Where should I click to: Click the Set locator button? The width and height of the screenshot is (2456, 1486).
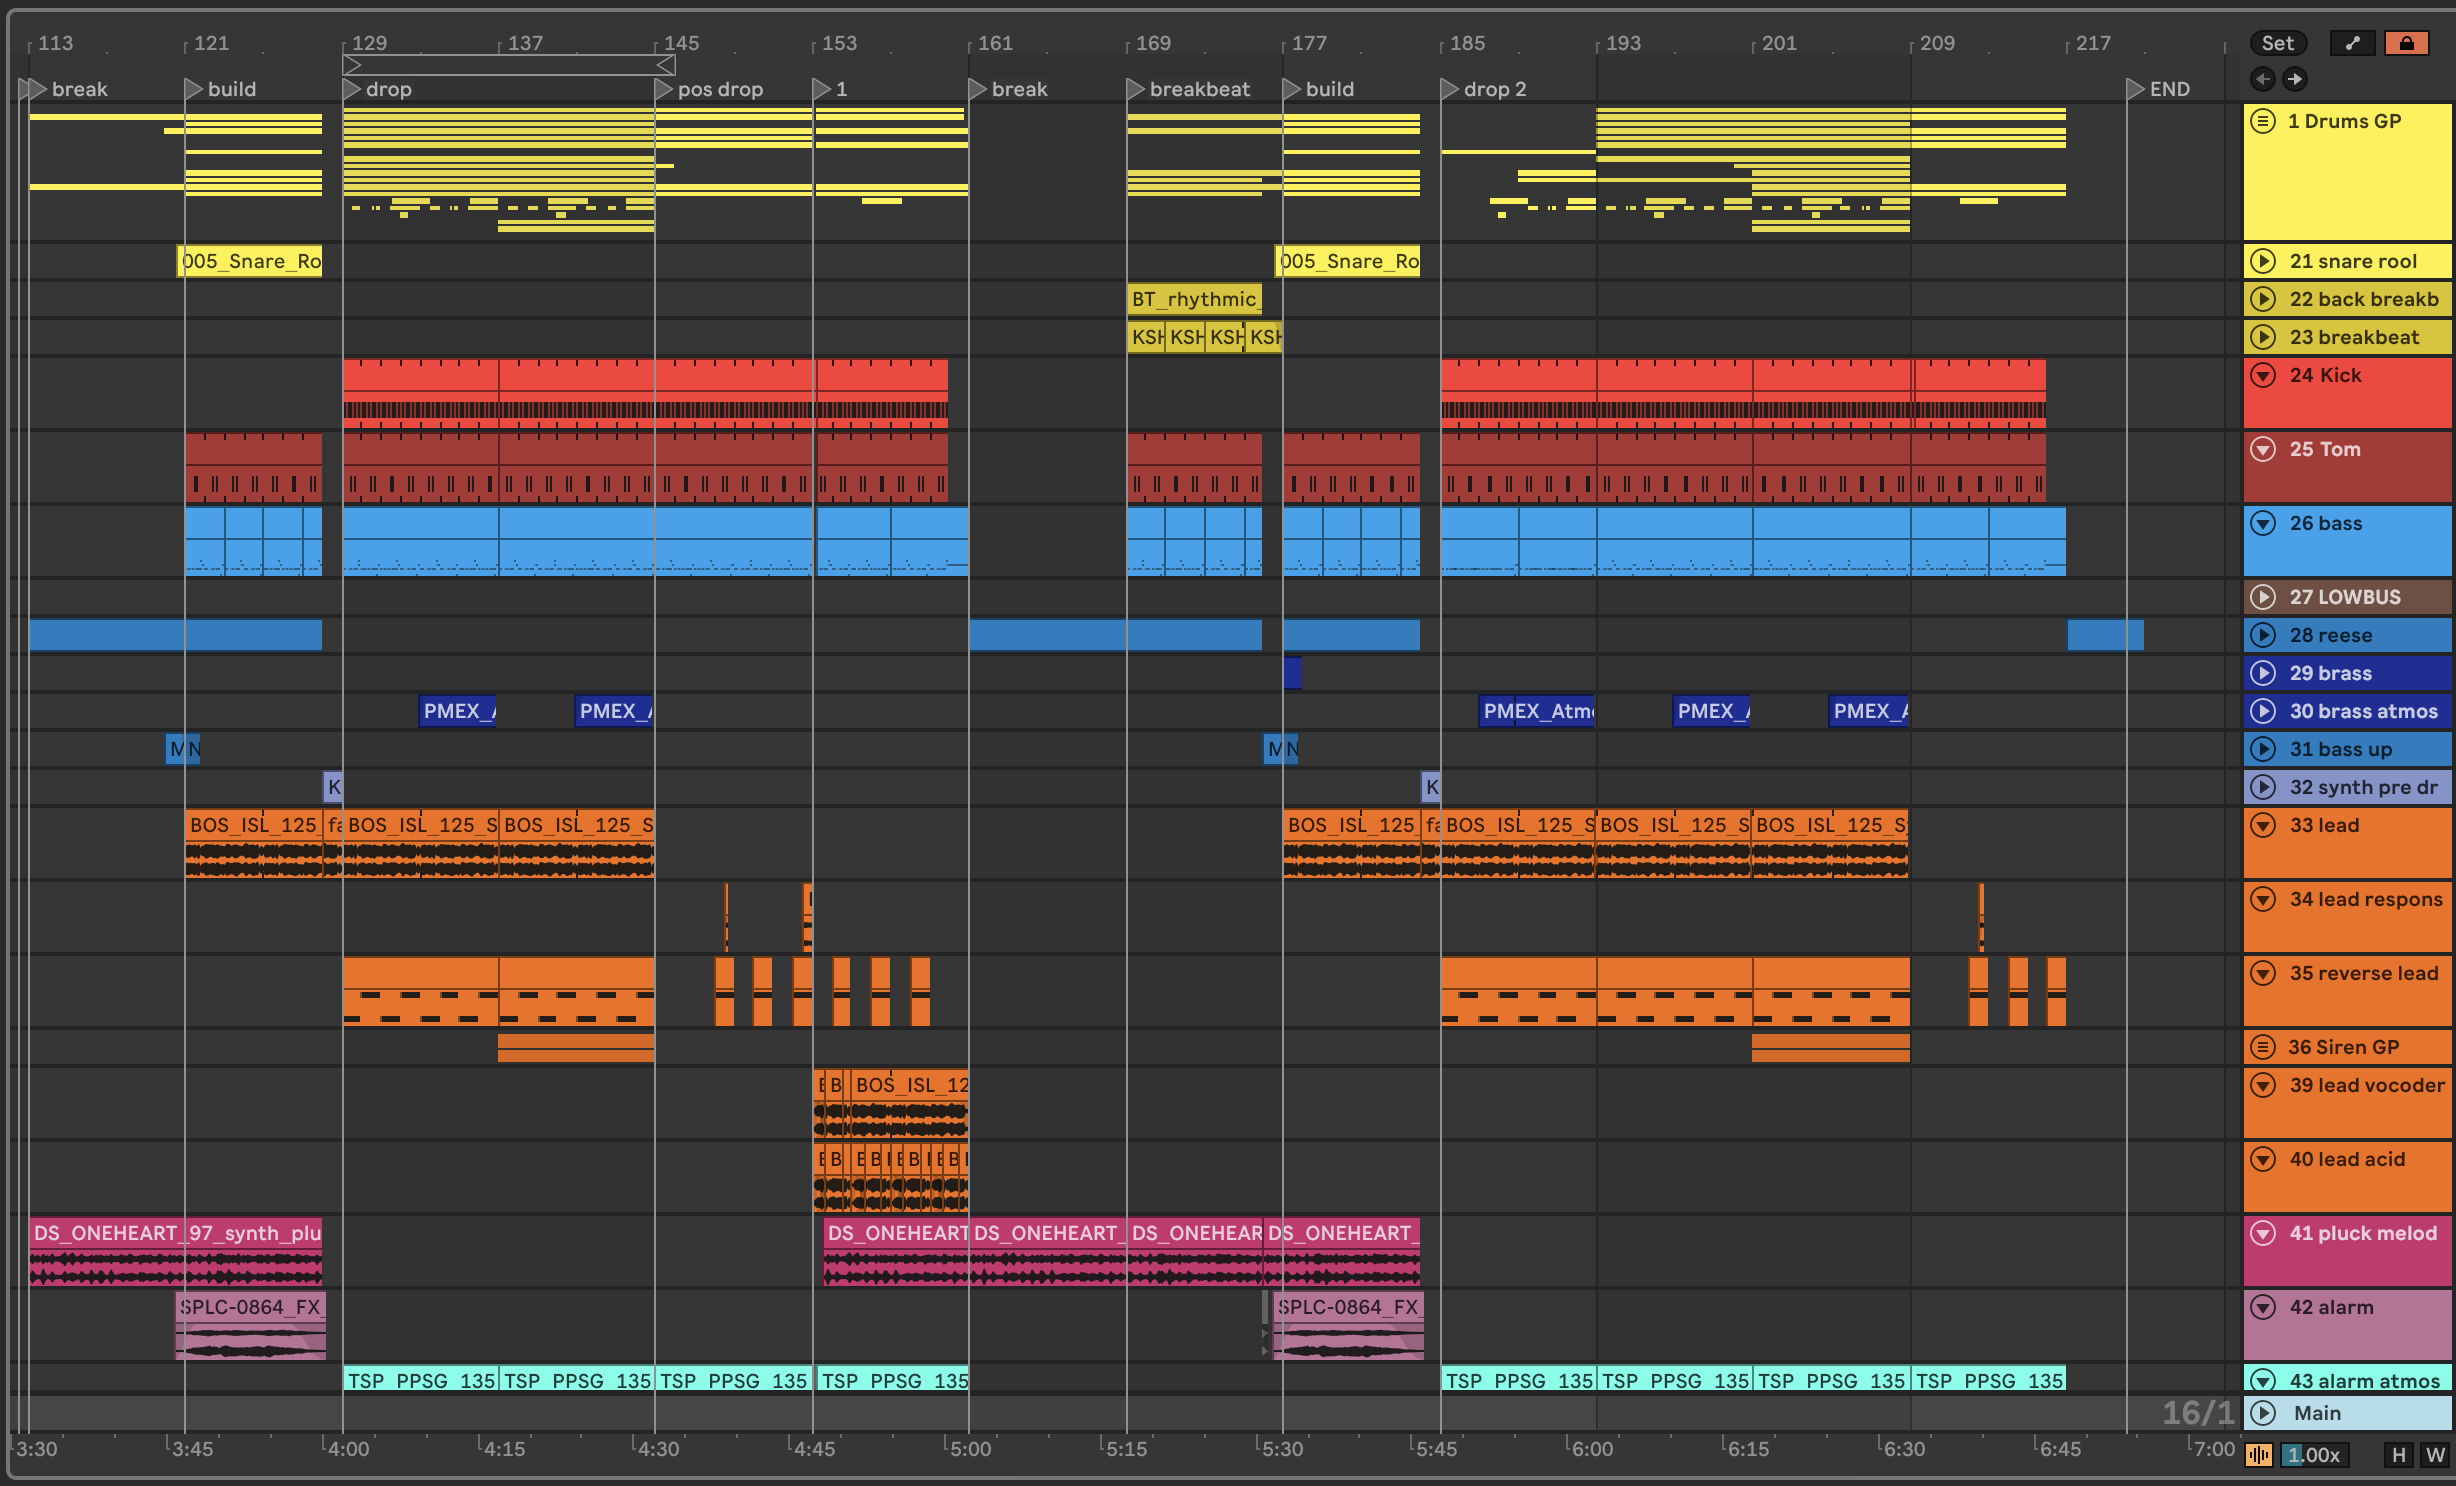click(2278, 43)
